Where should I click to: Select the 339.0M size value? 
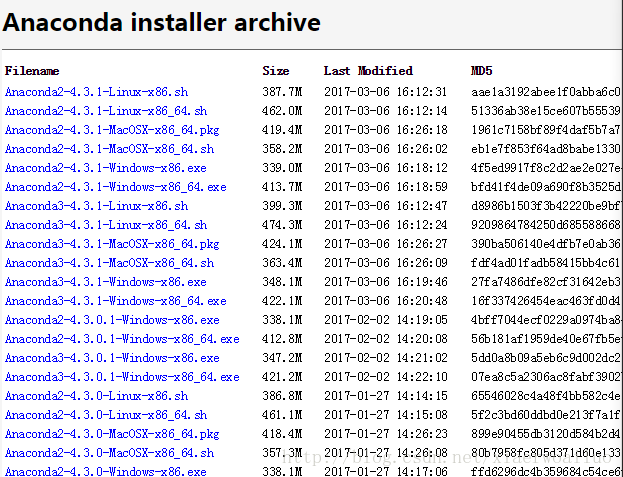click(282, 168)
